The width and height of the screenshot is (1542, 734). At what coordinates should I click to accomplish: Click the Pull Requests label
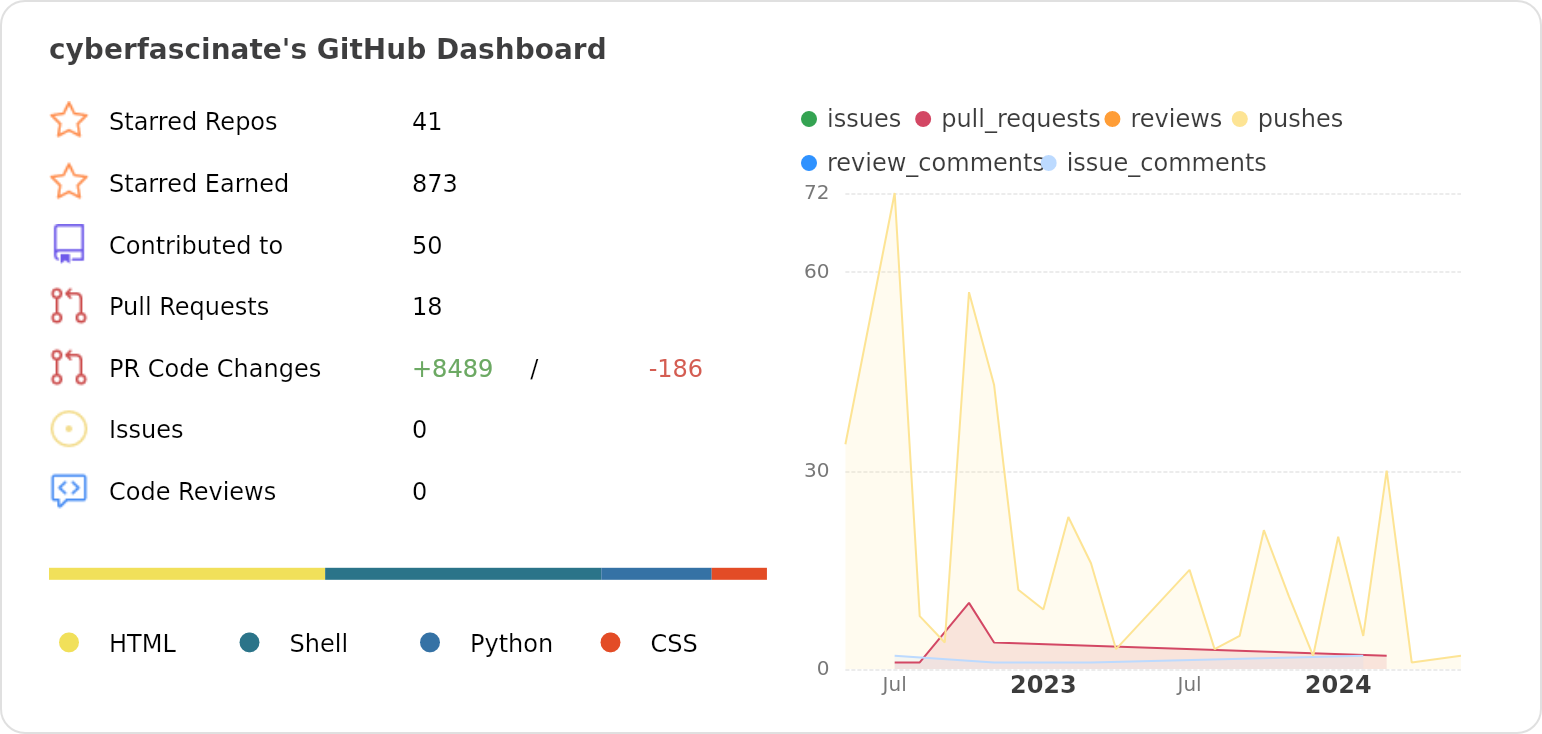tap(189, 307)
